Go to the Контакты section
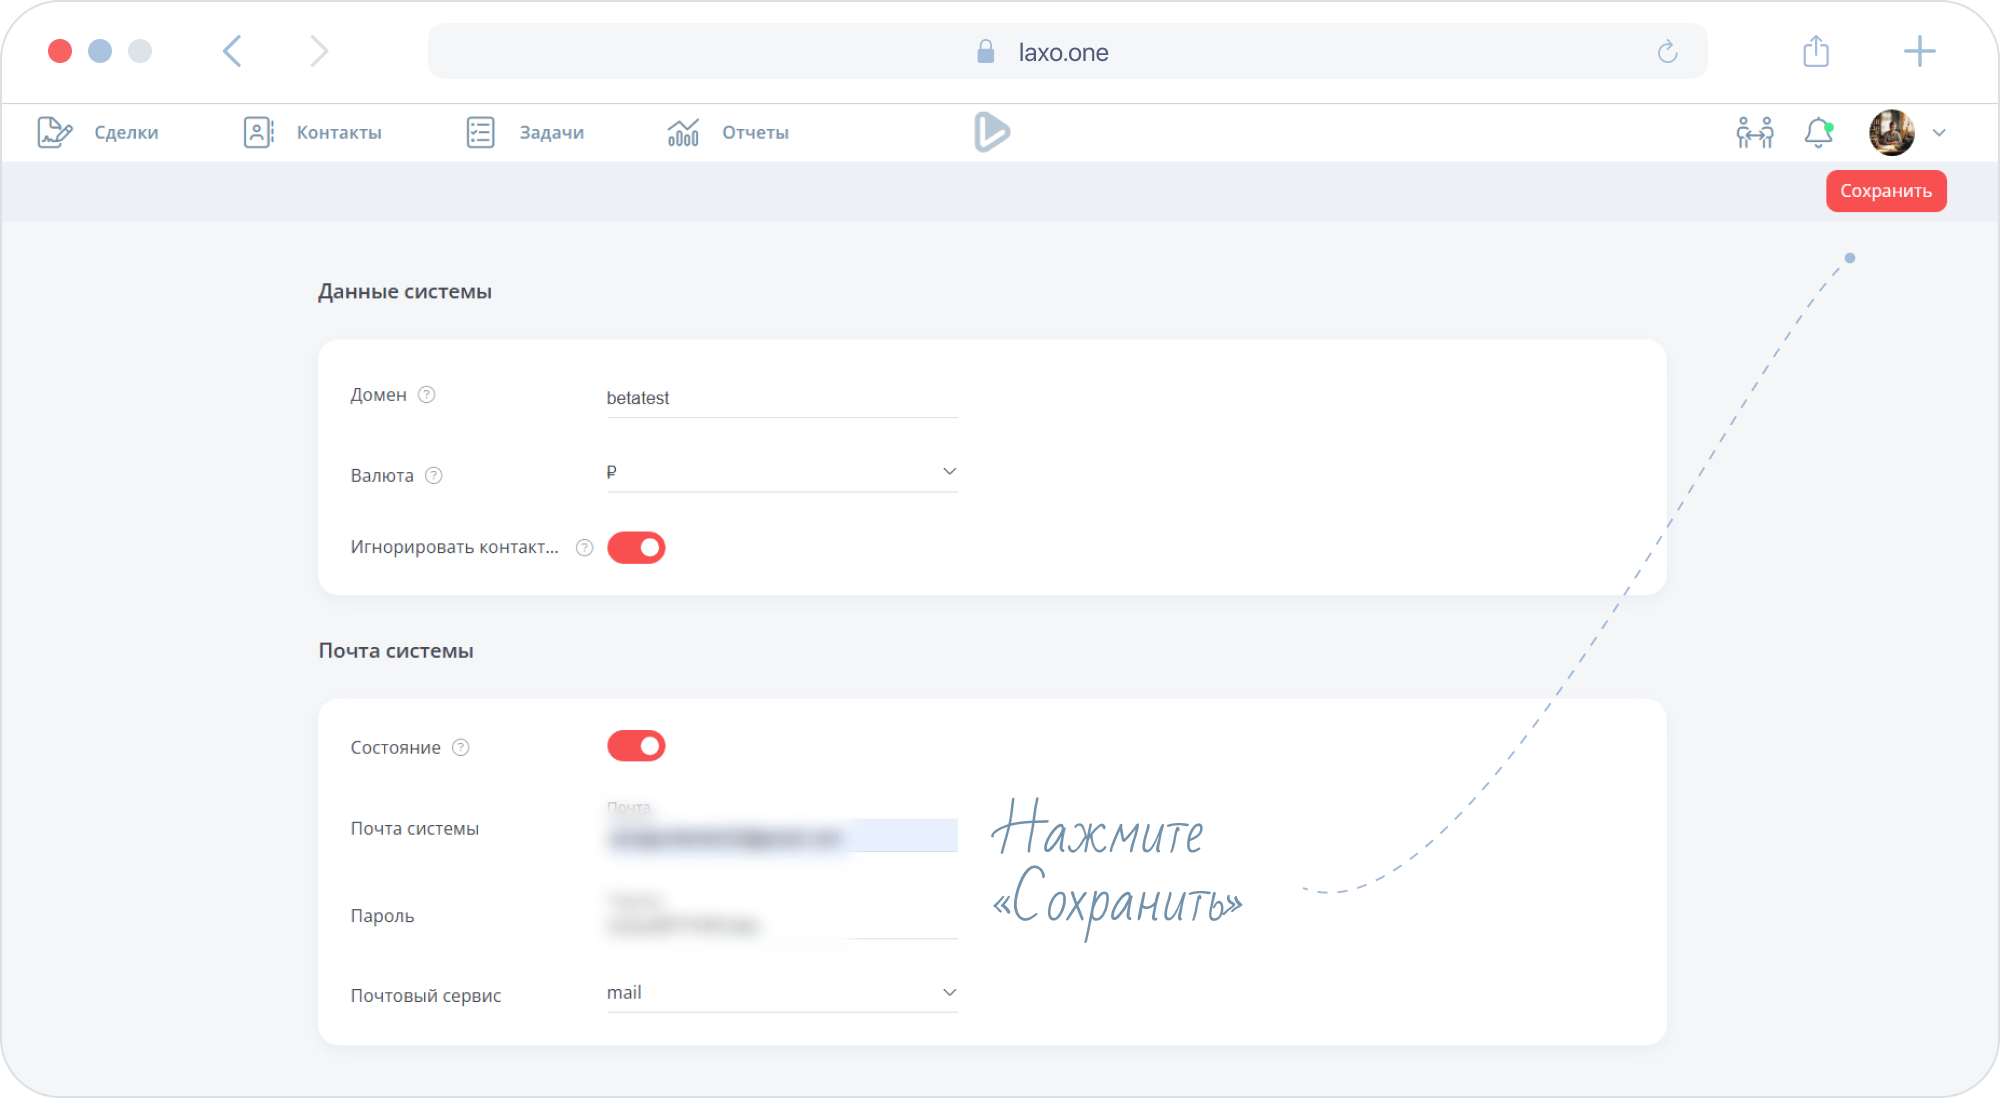This screenshot has width=2000, height=1098. point(338,133)
